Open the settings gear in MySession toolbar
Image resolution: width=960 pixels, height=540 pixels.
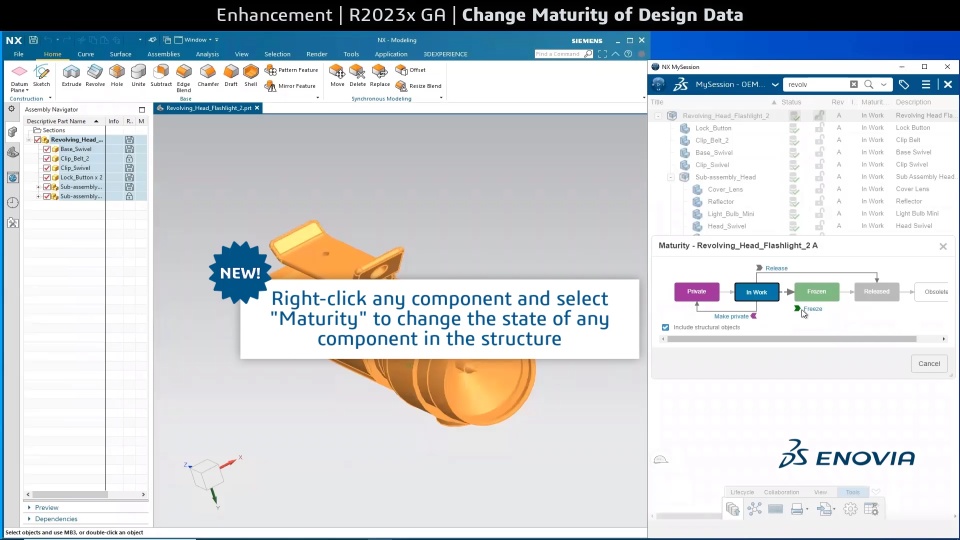pyautogui.click(x=850, y=509)
